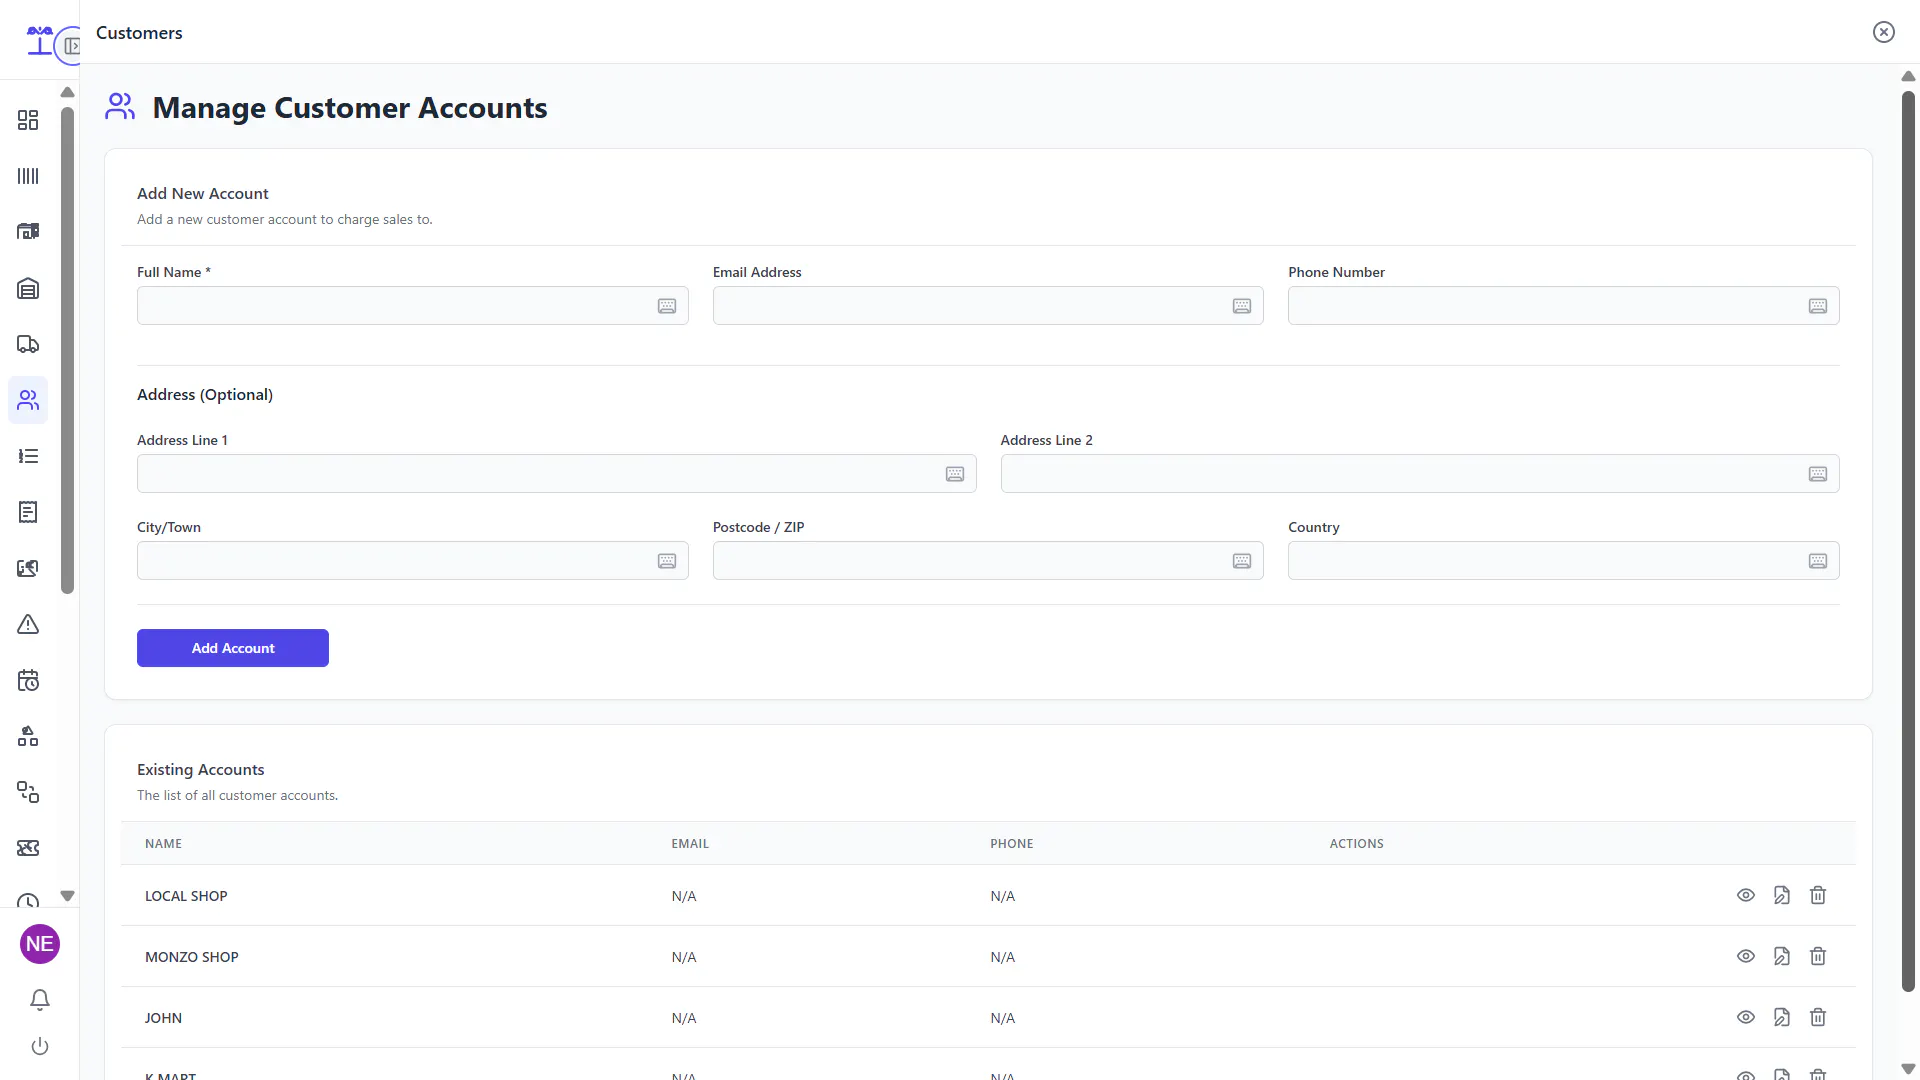Open virtual keyboard for Email Address field
Image resolution: width=1920 pixels, height=1080 pixels.
point(1242,306)
